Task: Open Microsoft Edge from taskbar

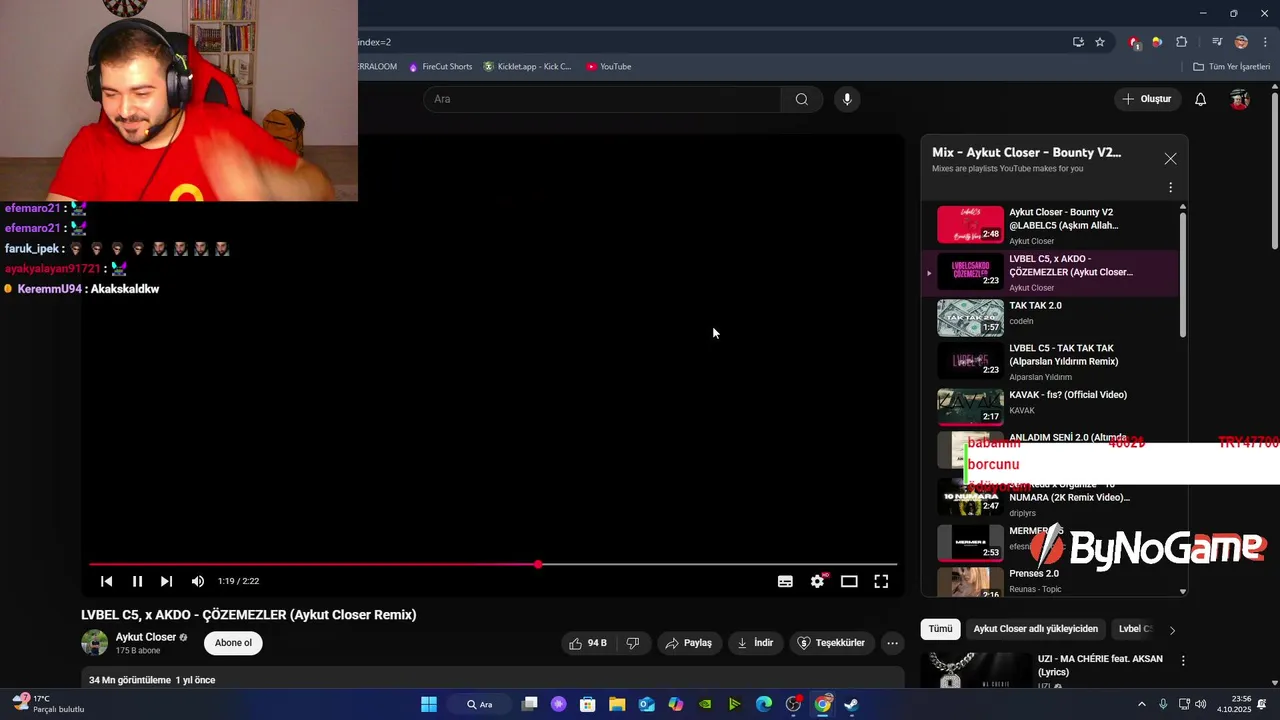Action: coord(764,704)
